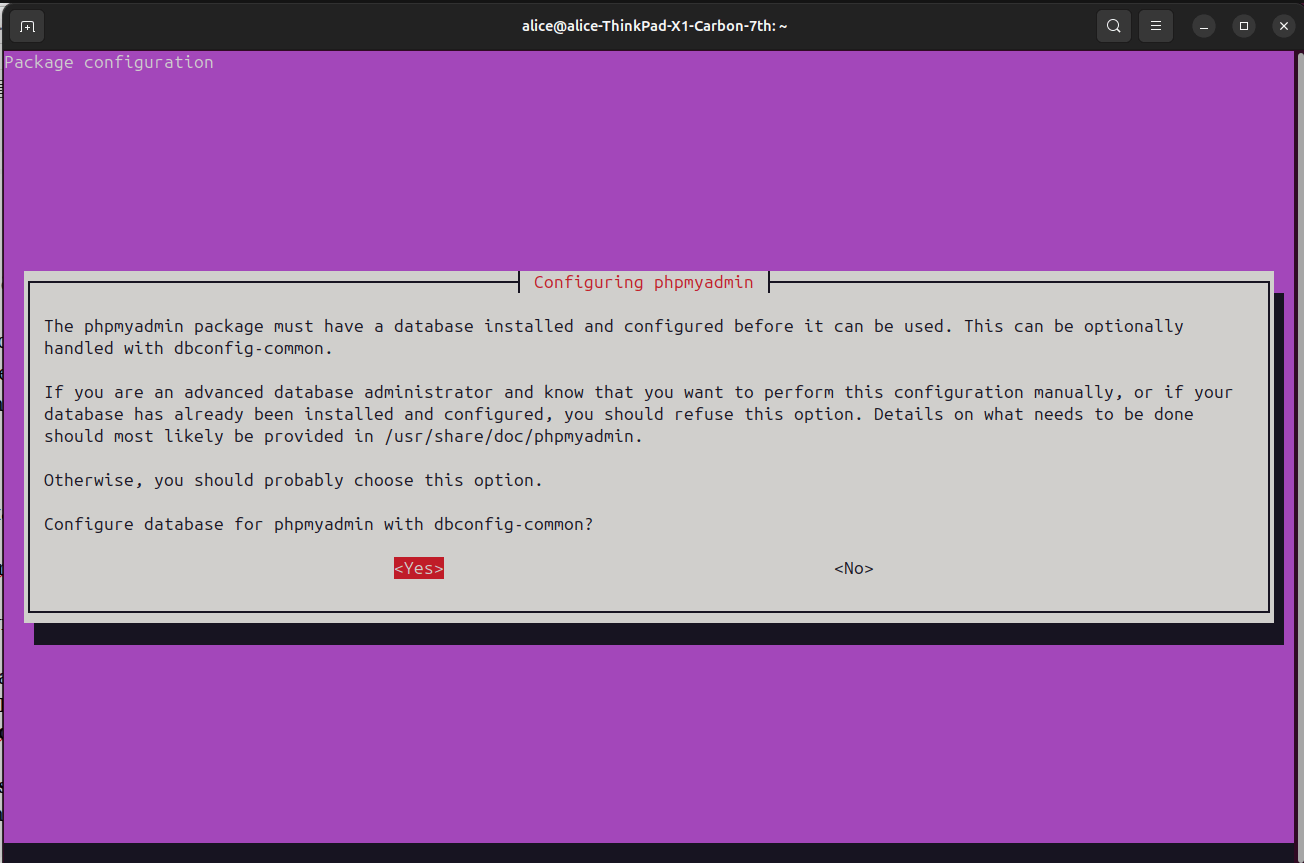1304x863 pixels.
Task: Click the line "Otherwise, you should probably choose this option."
Action: click(294, 480)
